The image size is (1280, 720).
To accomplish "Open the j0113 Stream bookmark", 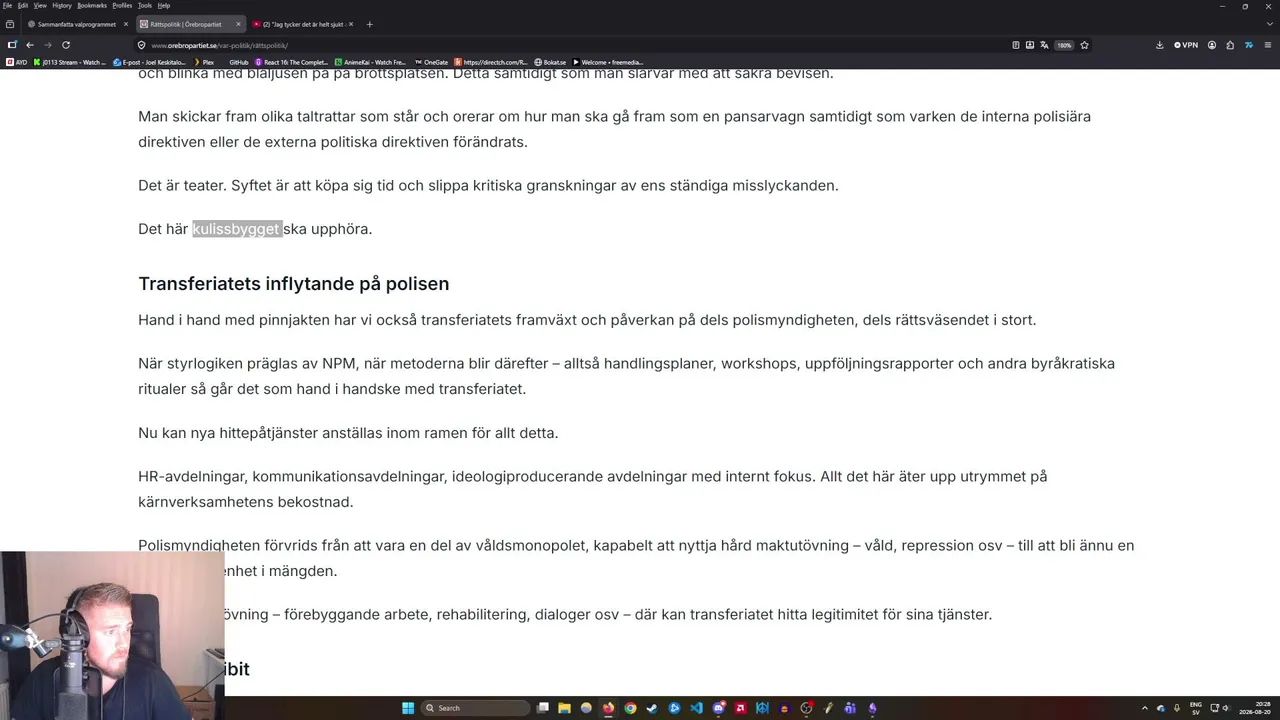I will tap(70, 62).
